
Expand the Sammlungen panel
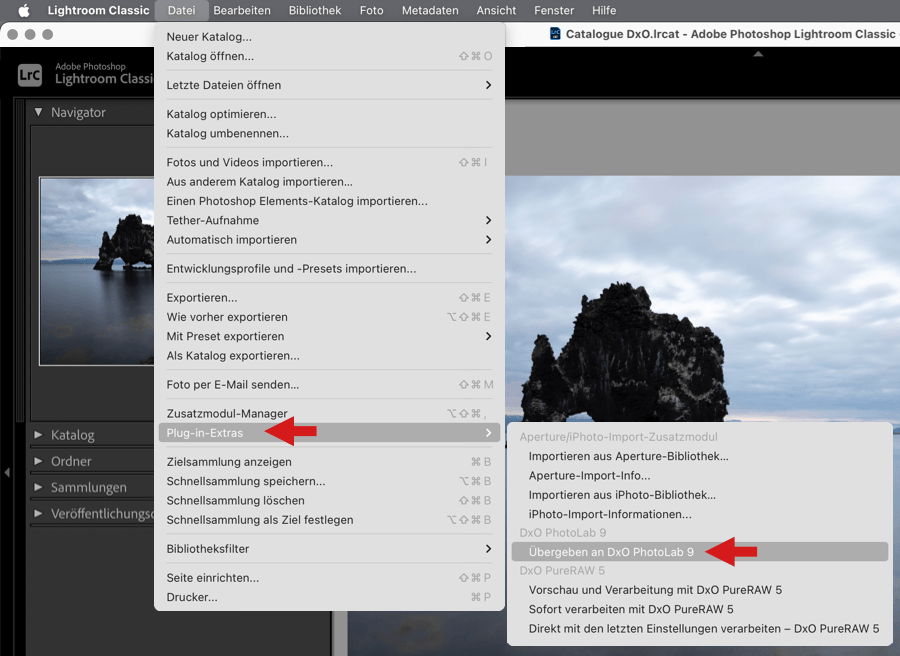pos(38,487)
